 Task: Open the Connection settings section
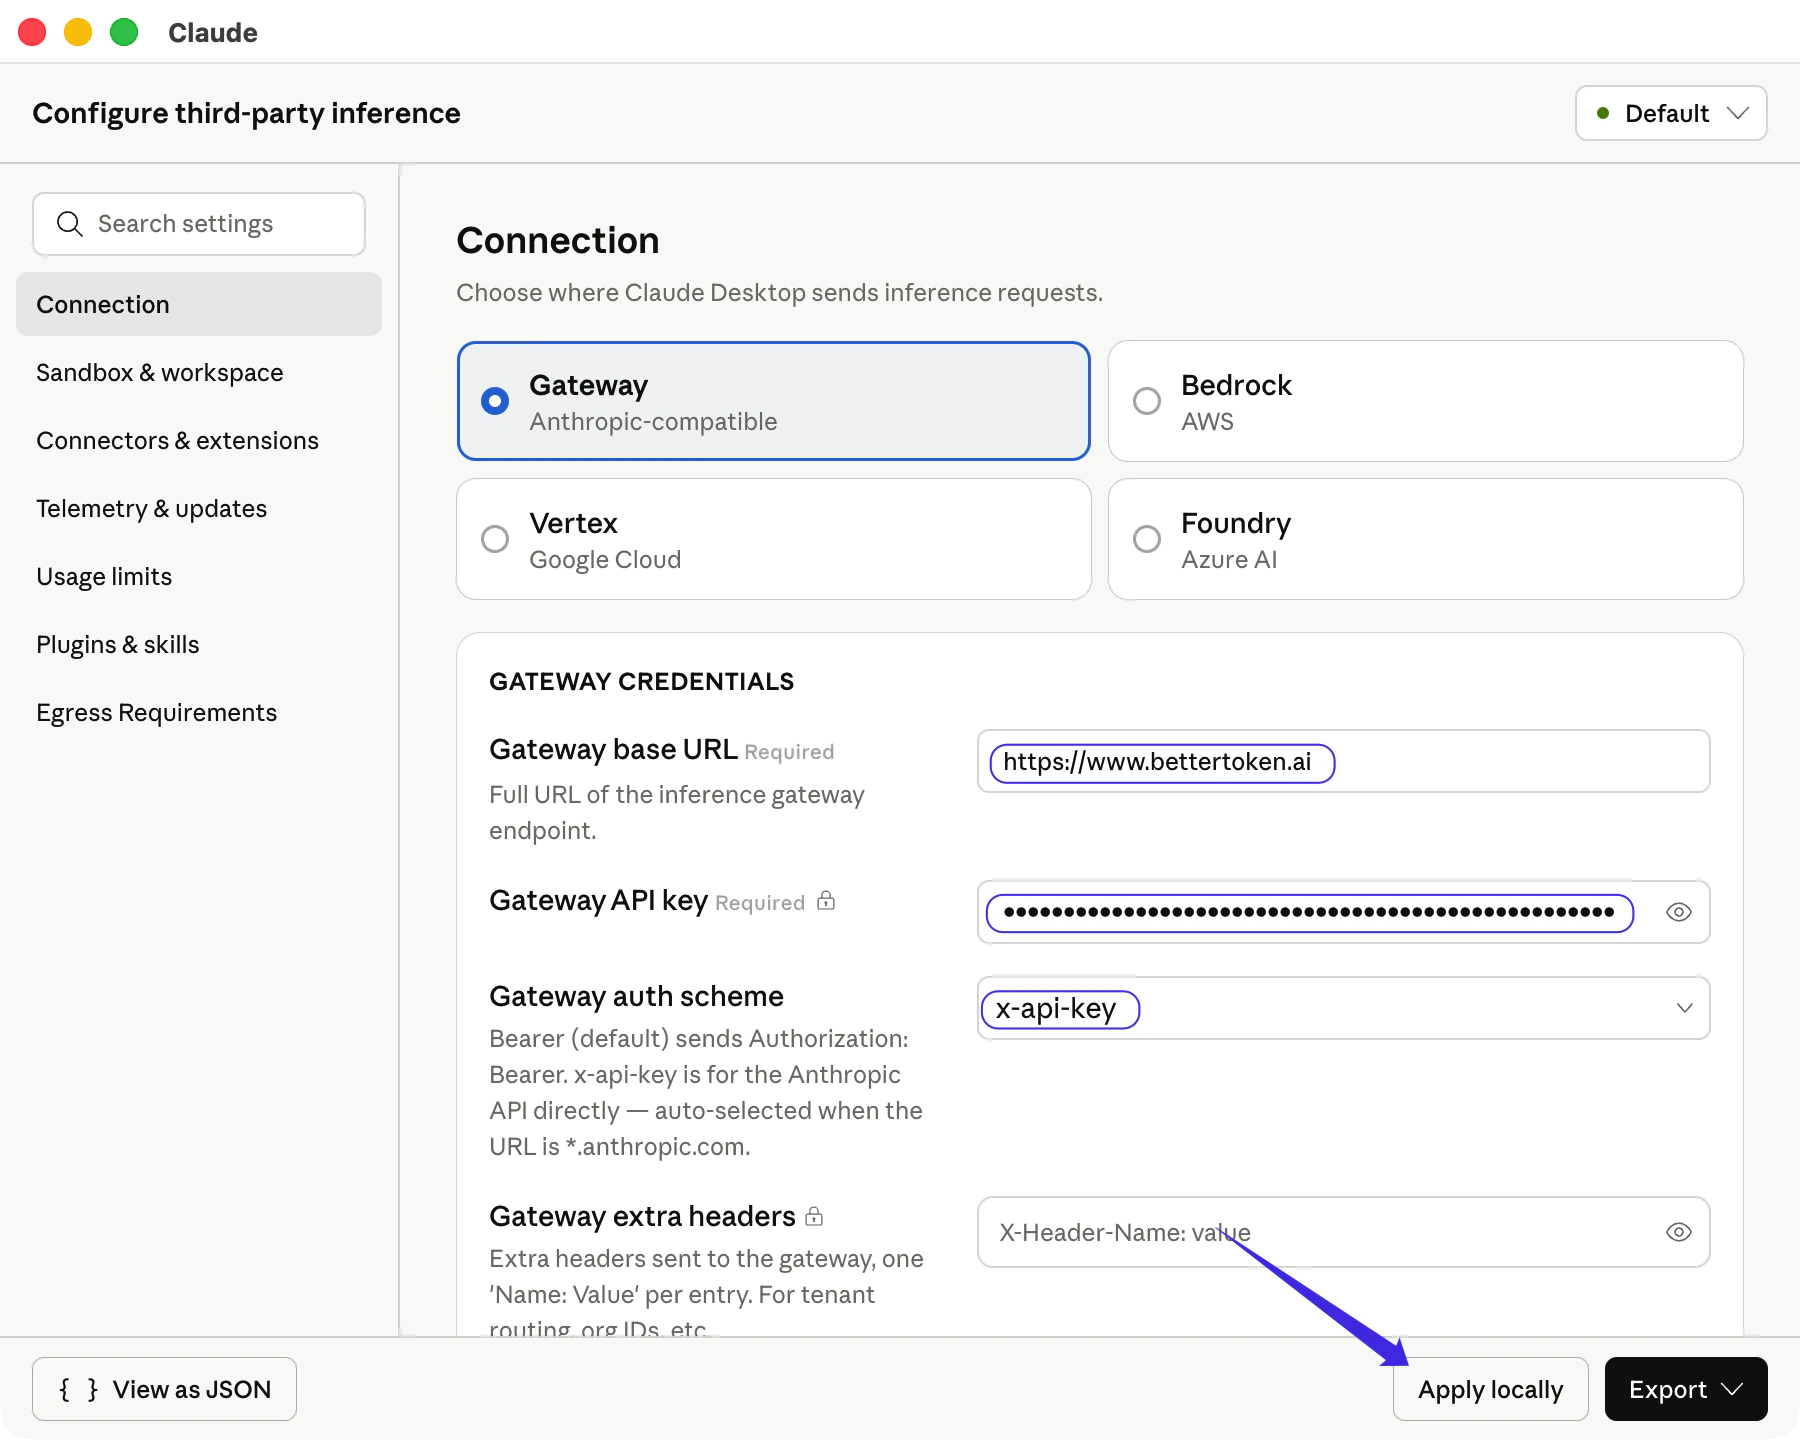point(199,304)
